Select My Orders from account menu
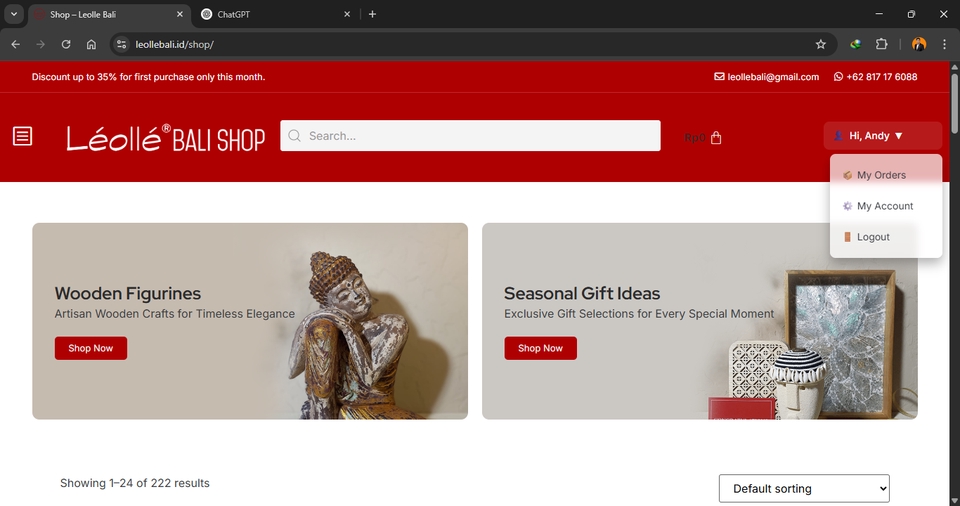960x506 pixels. 881,175
